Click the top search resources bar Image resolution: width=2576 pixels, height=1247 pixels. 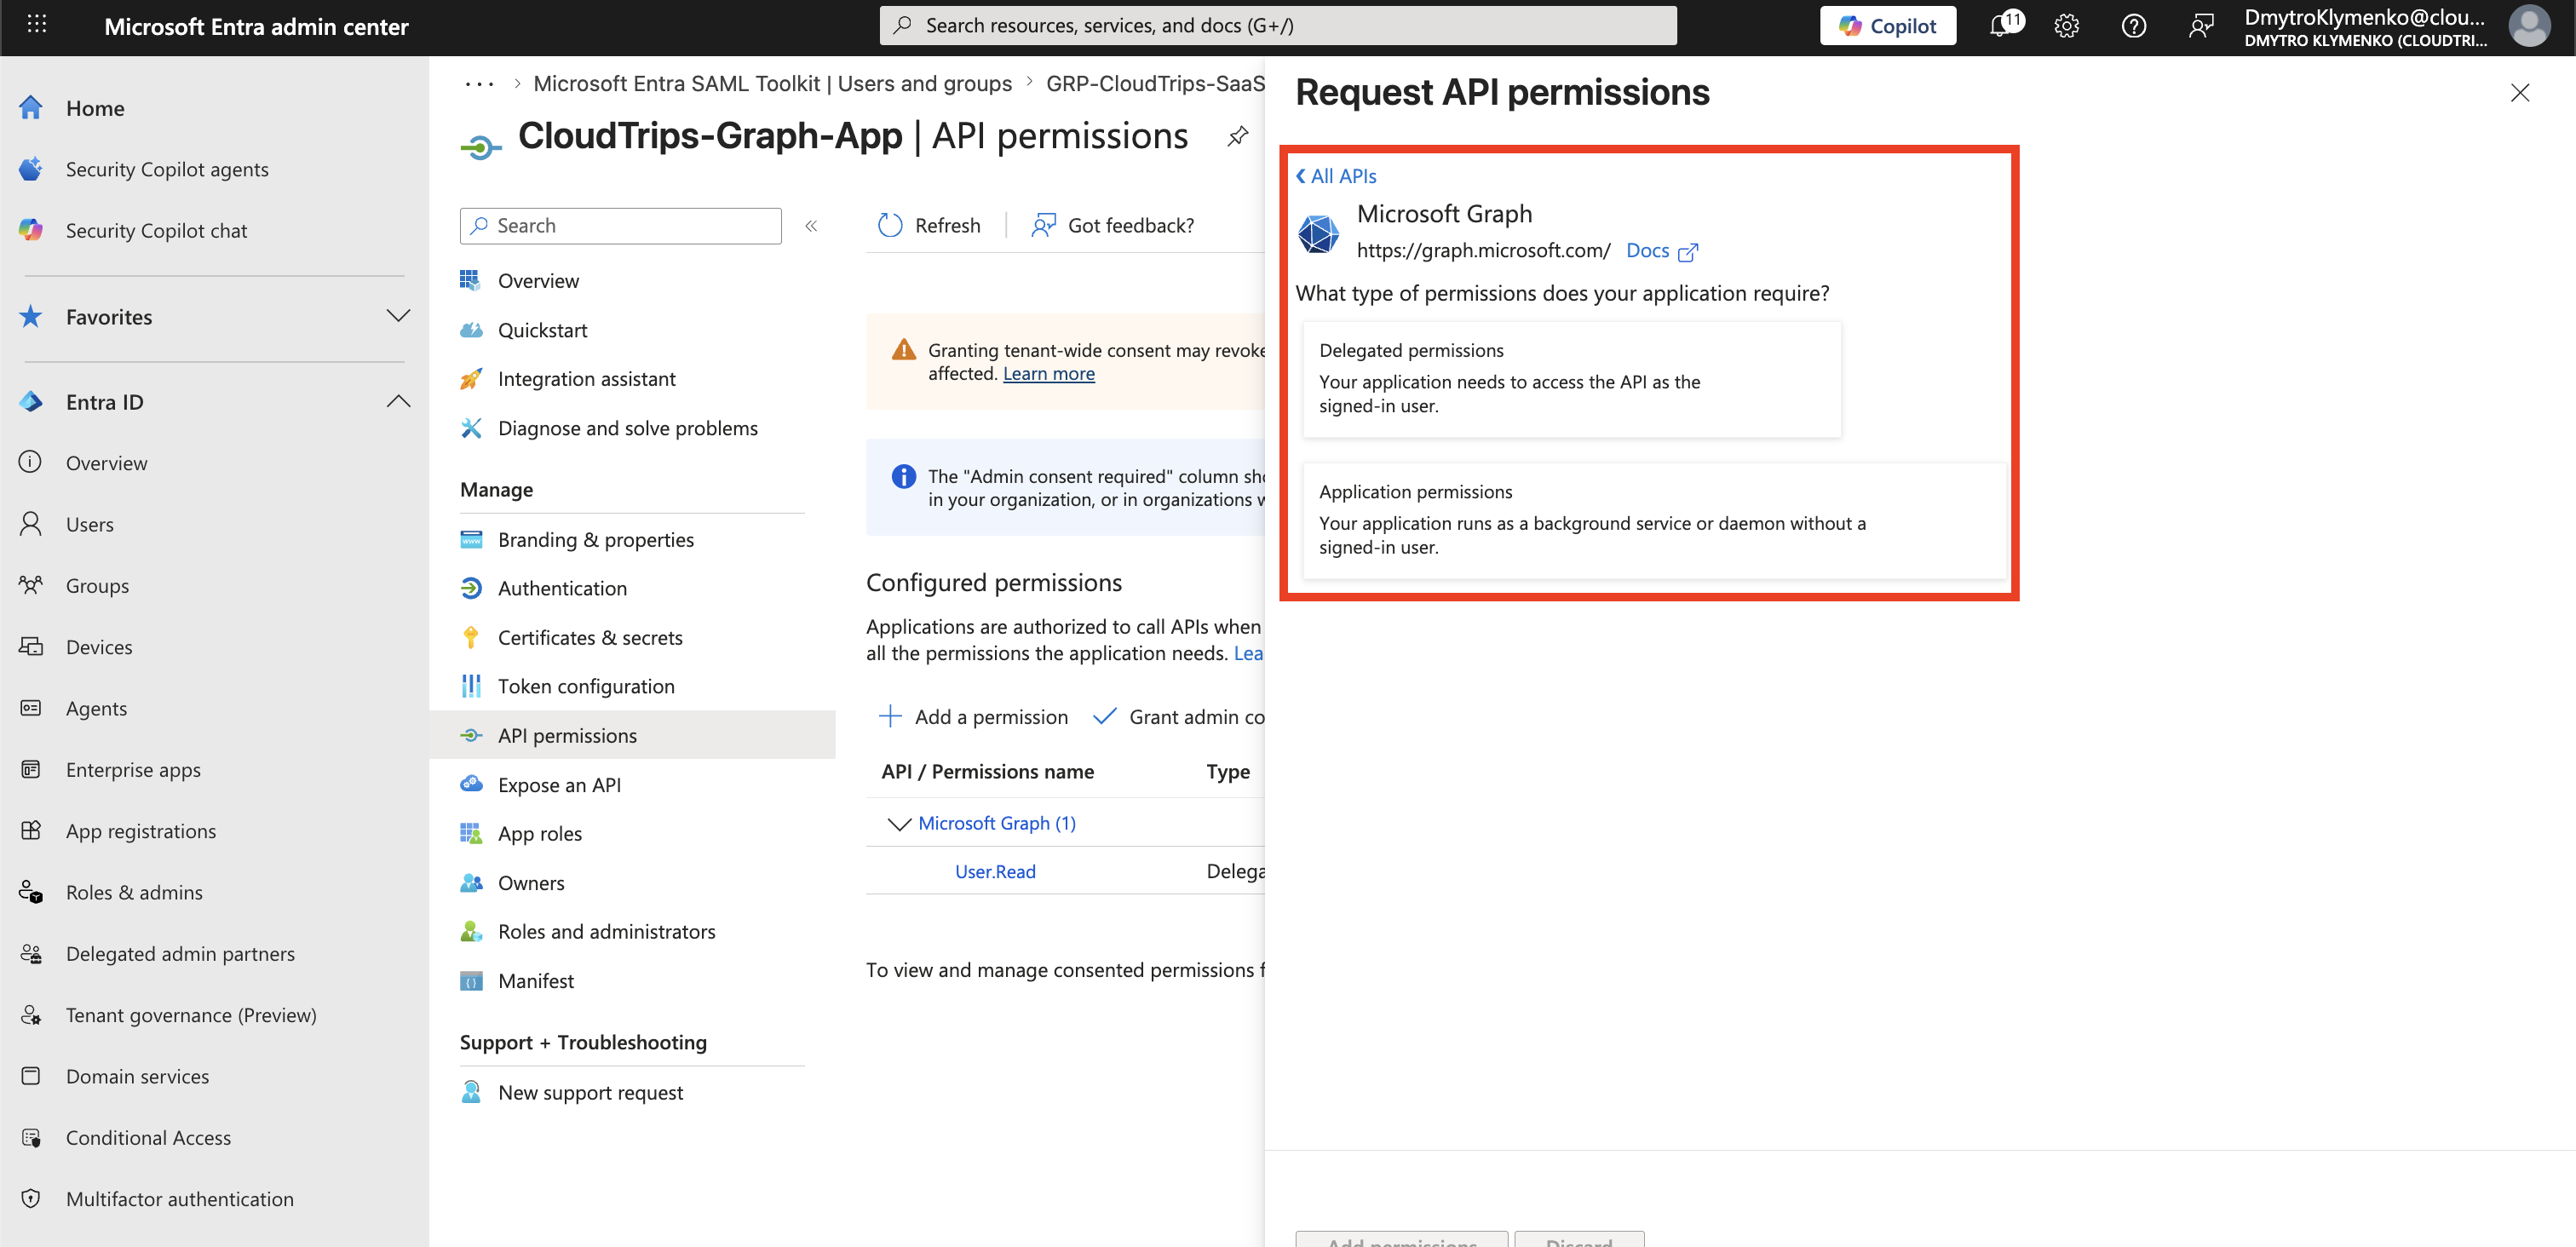pyautogui.click(x=1278, y=26)
